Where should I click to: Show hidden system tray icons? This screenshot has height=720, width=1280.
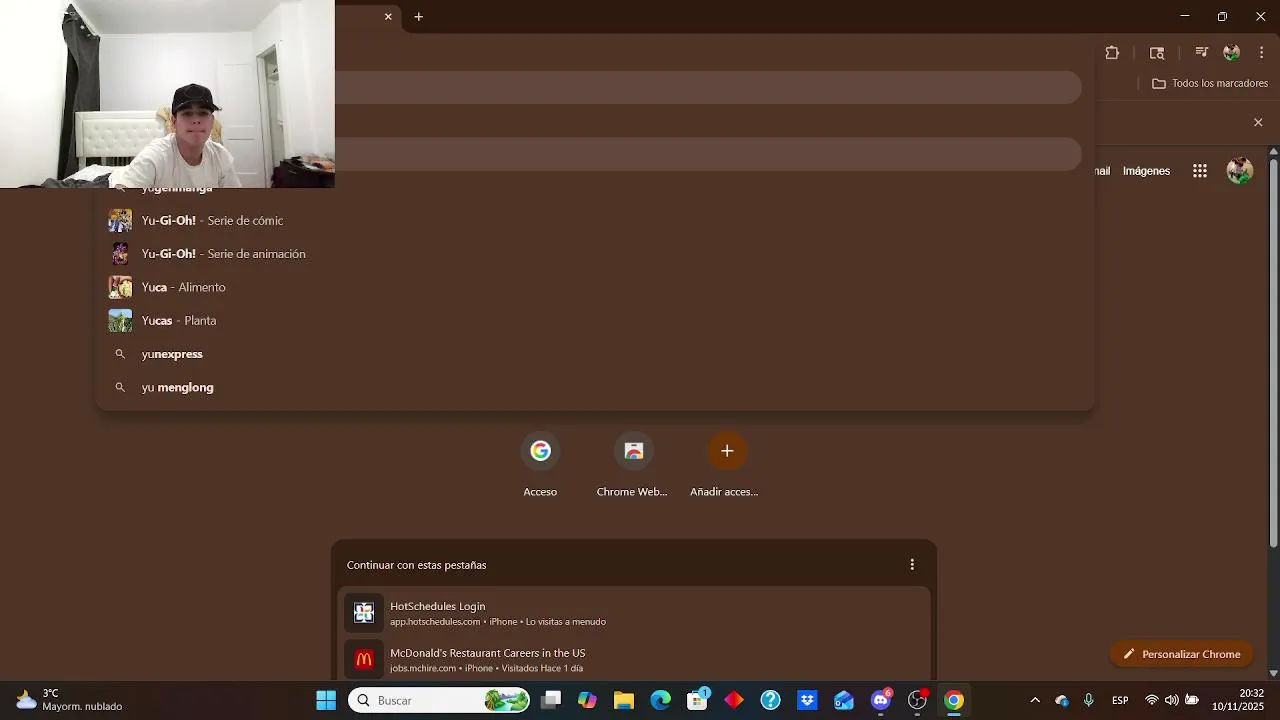click(x=1035, y=700)
